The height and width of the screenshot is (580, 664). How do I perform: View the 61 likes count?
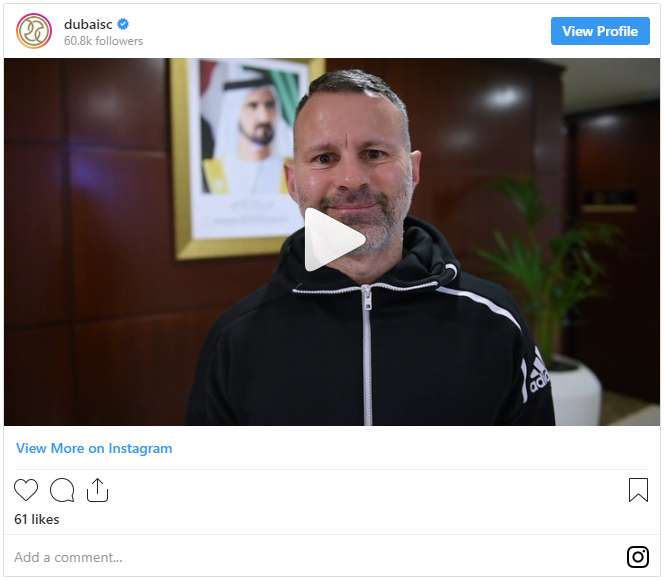[37, 519]
